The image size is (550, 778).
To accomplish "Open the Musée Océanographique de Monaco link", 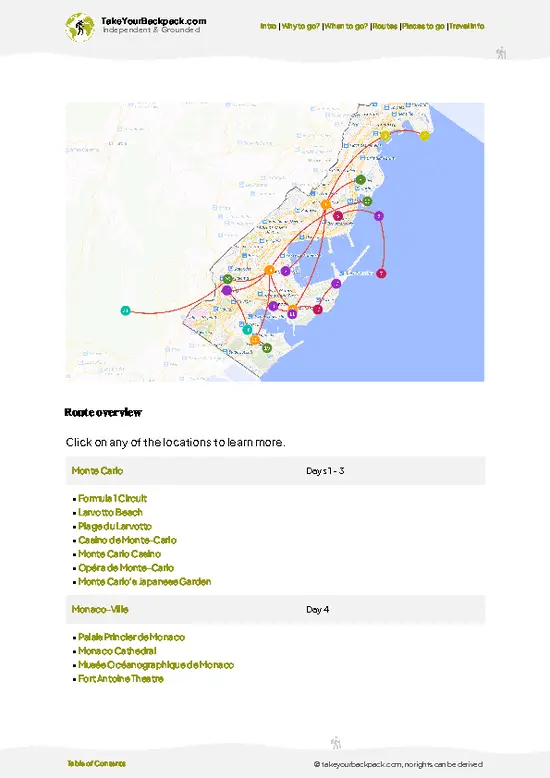I will [x=156, y=665].
